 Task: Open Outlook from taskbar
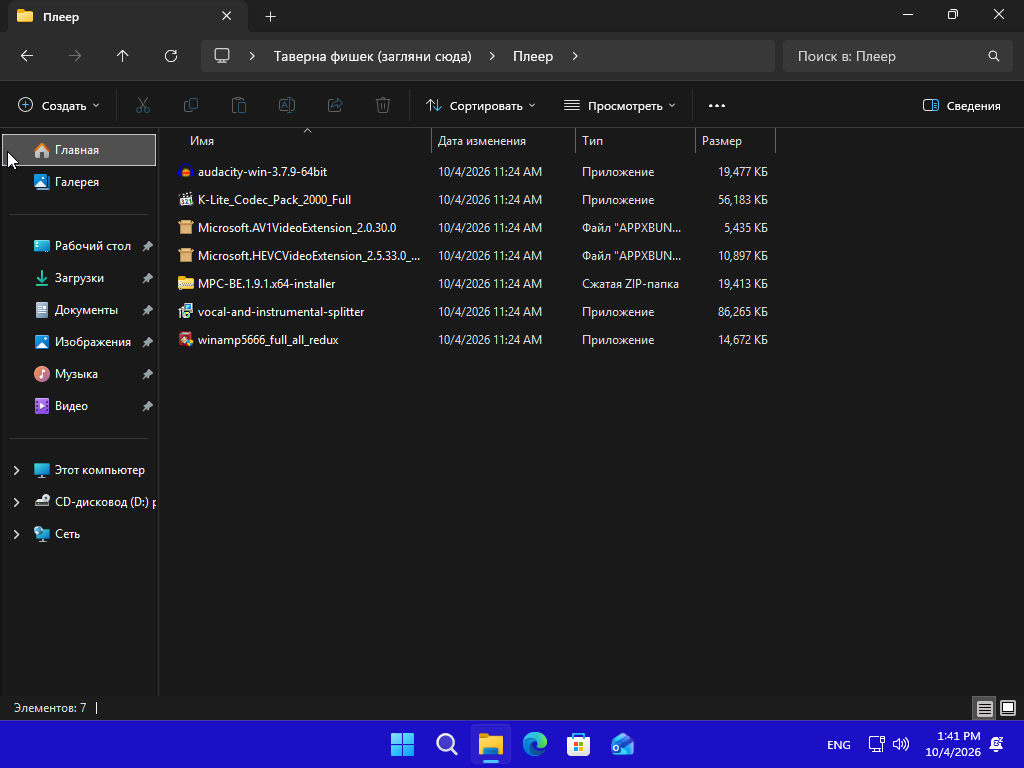click(x=622, y=744)
